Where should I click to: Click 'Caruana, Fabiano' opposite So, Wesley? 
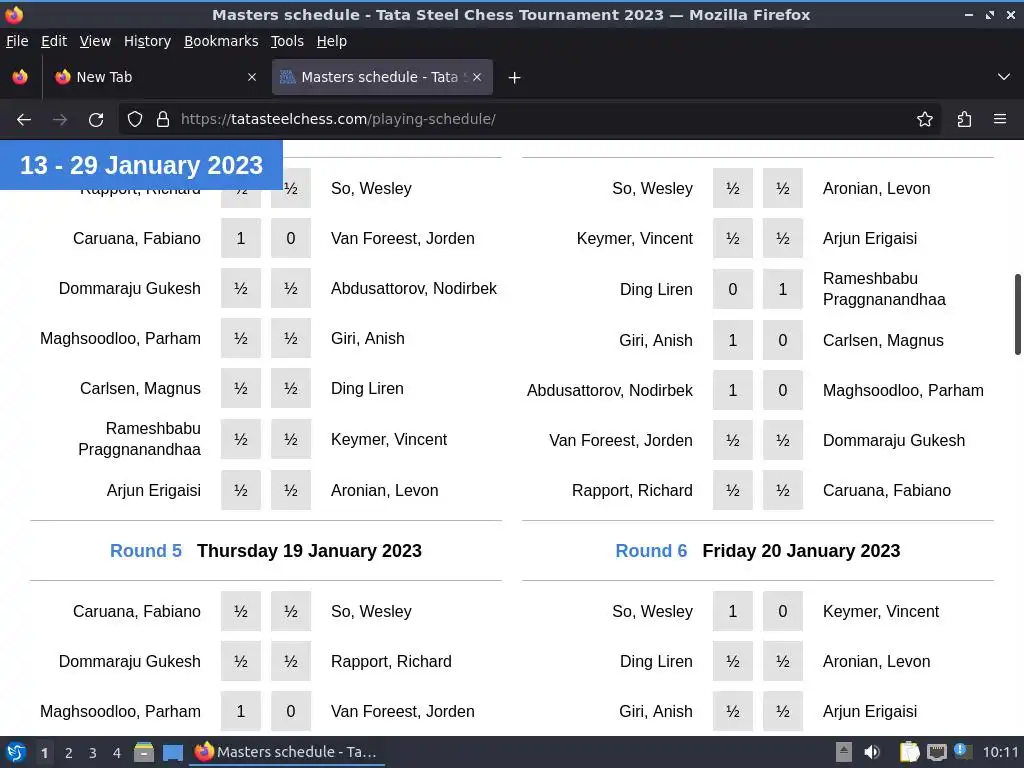tap(137, 611)
